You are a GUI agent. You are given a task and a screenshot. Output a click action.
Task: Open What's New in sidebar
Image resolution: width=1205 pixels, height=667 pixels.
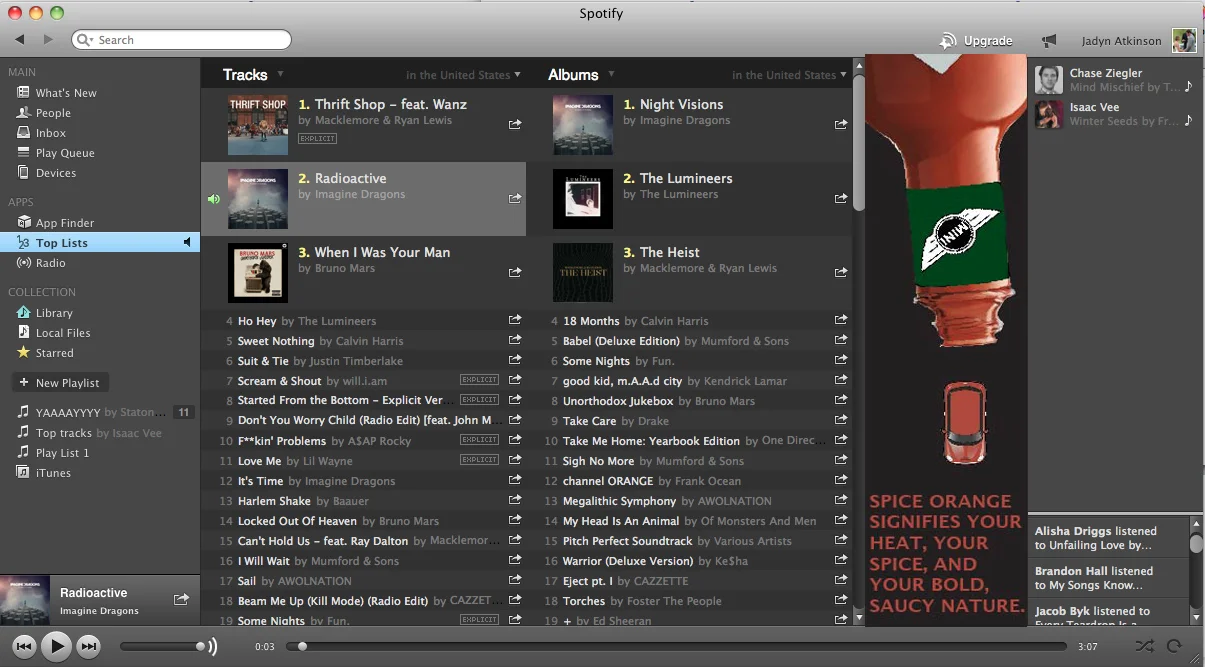tap(66, 93)
